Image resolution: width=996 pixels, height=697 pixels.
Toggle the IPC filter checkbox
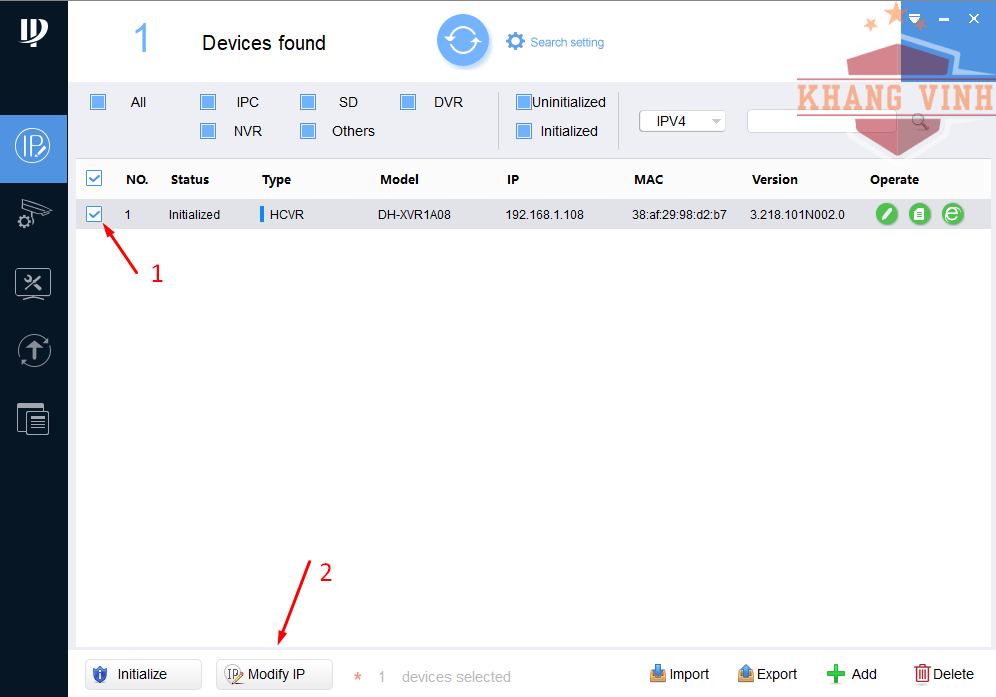(x=208, y=102)
